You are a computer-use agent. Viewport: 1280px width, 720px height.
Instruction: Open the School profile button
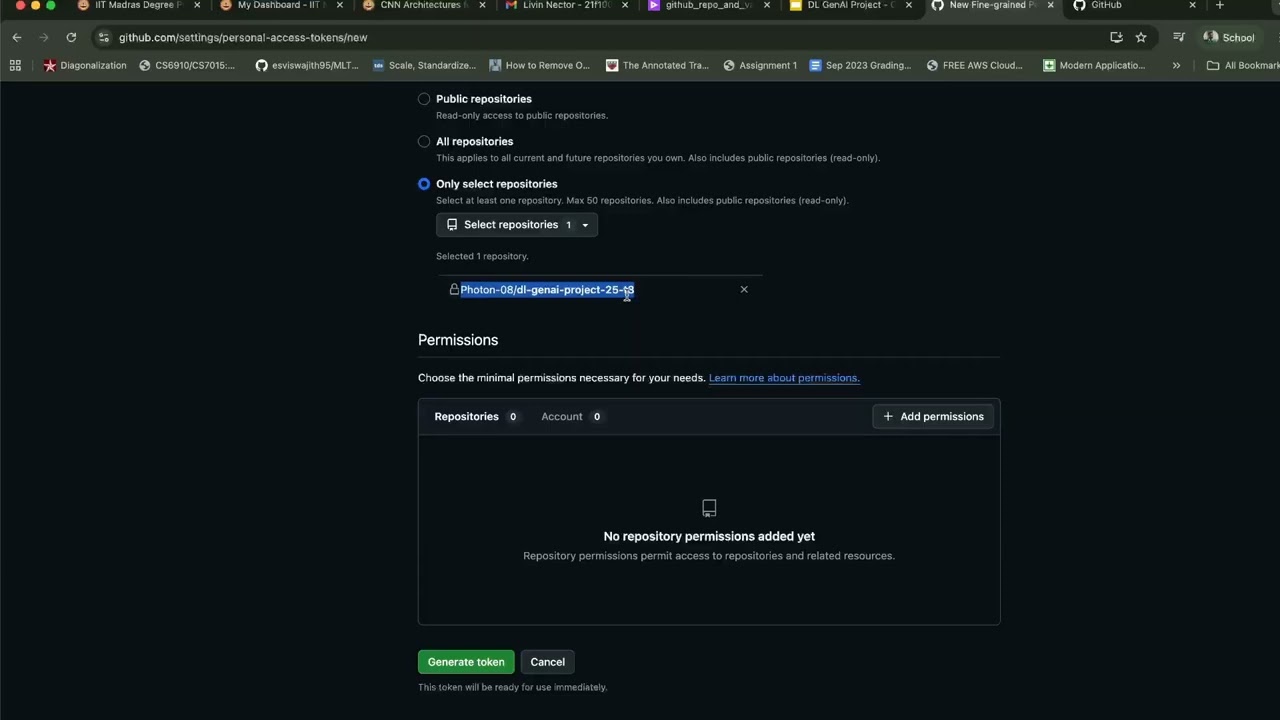click(x=1229, y=37)
